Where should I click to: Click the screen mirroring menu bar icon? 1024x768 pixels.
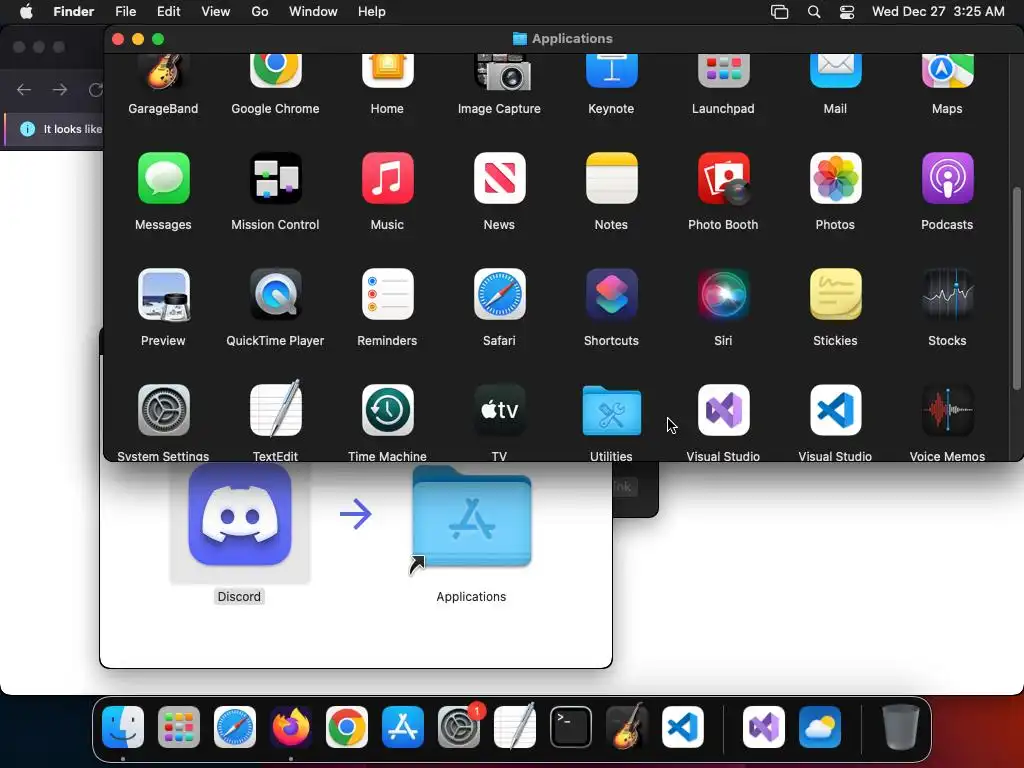point(780,12)
